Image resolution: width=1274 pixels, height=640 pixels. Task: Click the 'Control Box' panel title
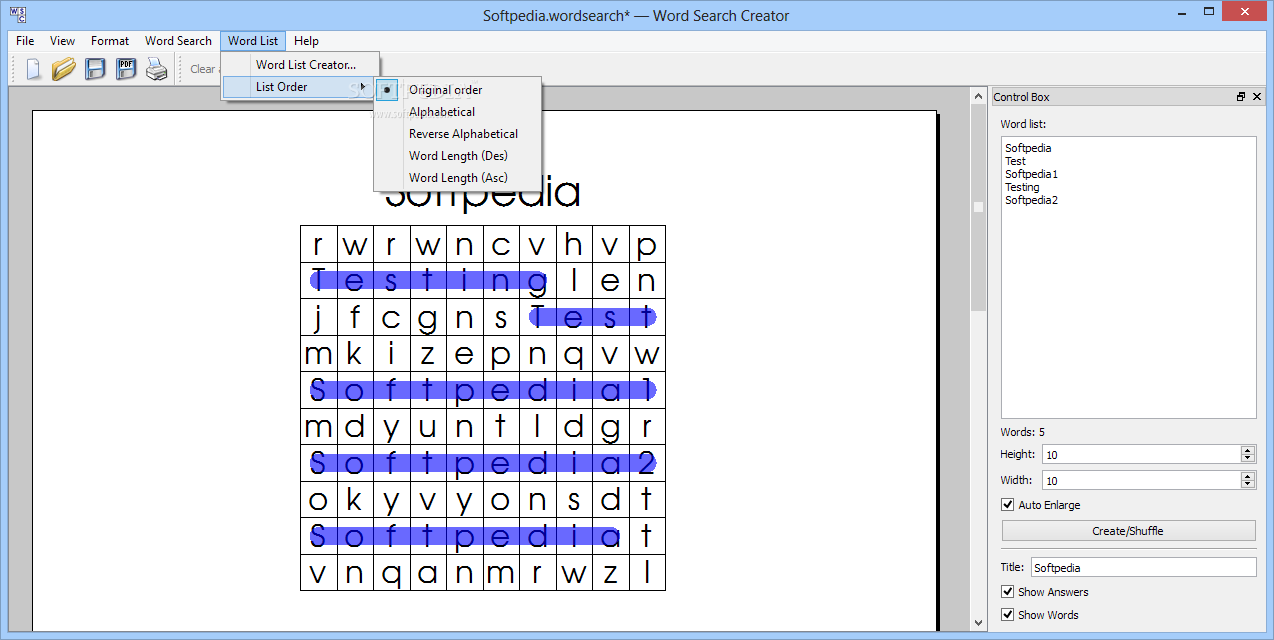coord(1021,97)
